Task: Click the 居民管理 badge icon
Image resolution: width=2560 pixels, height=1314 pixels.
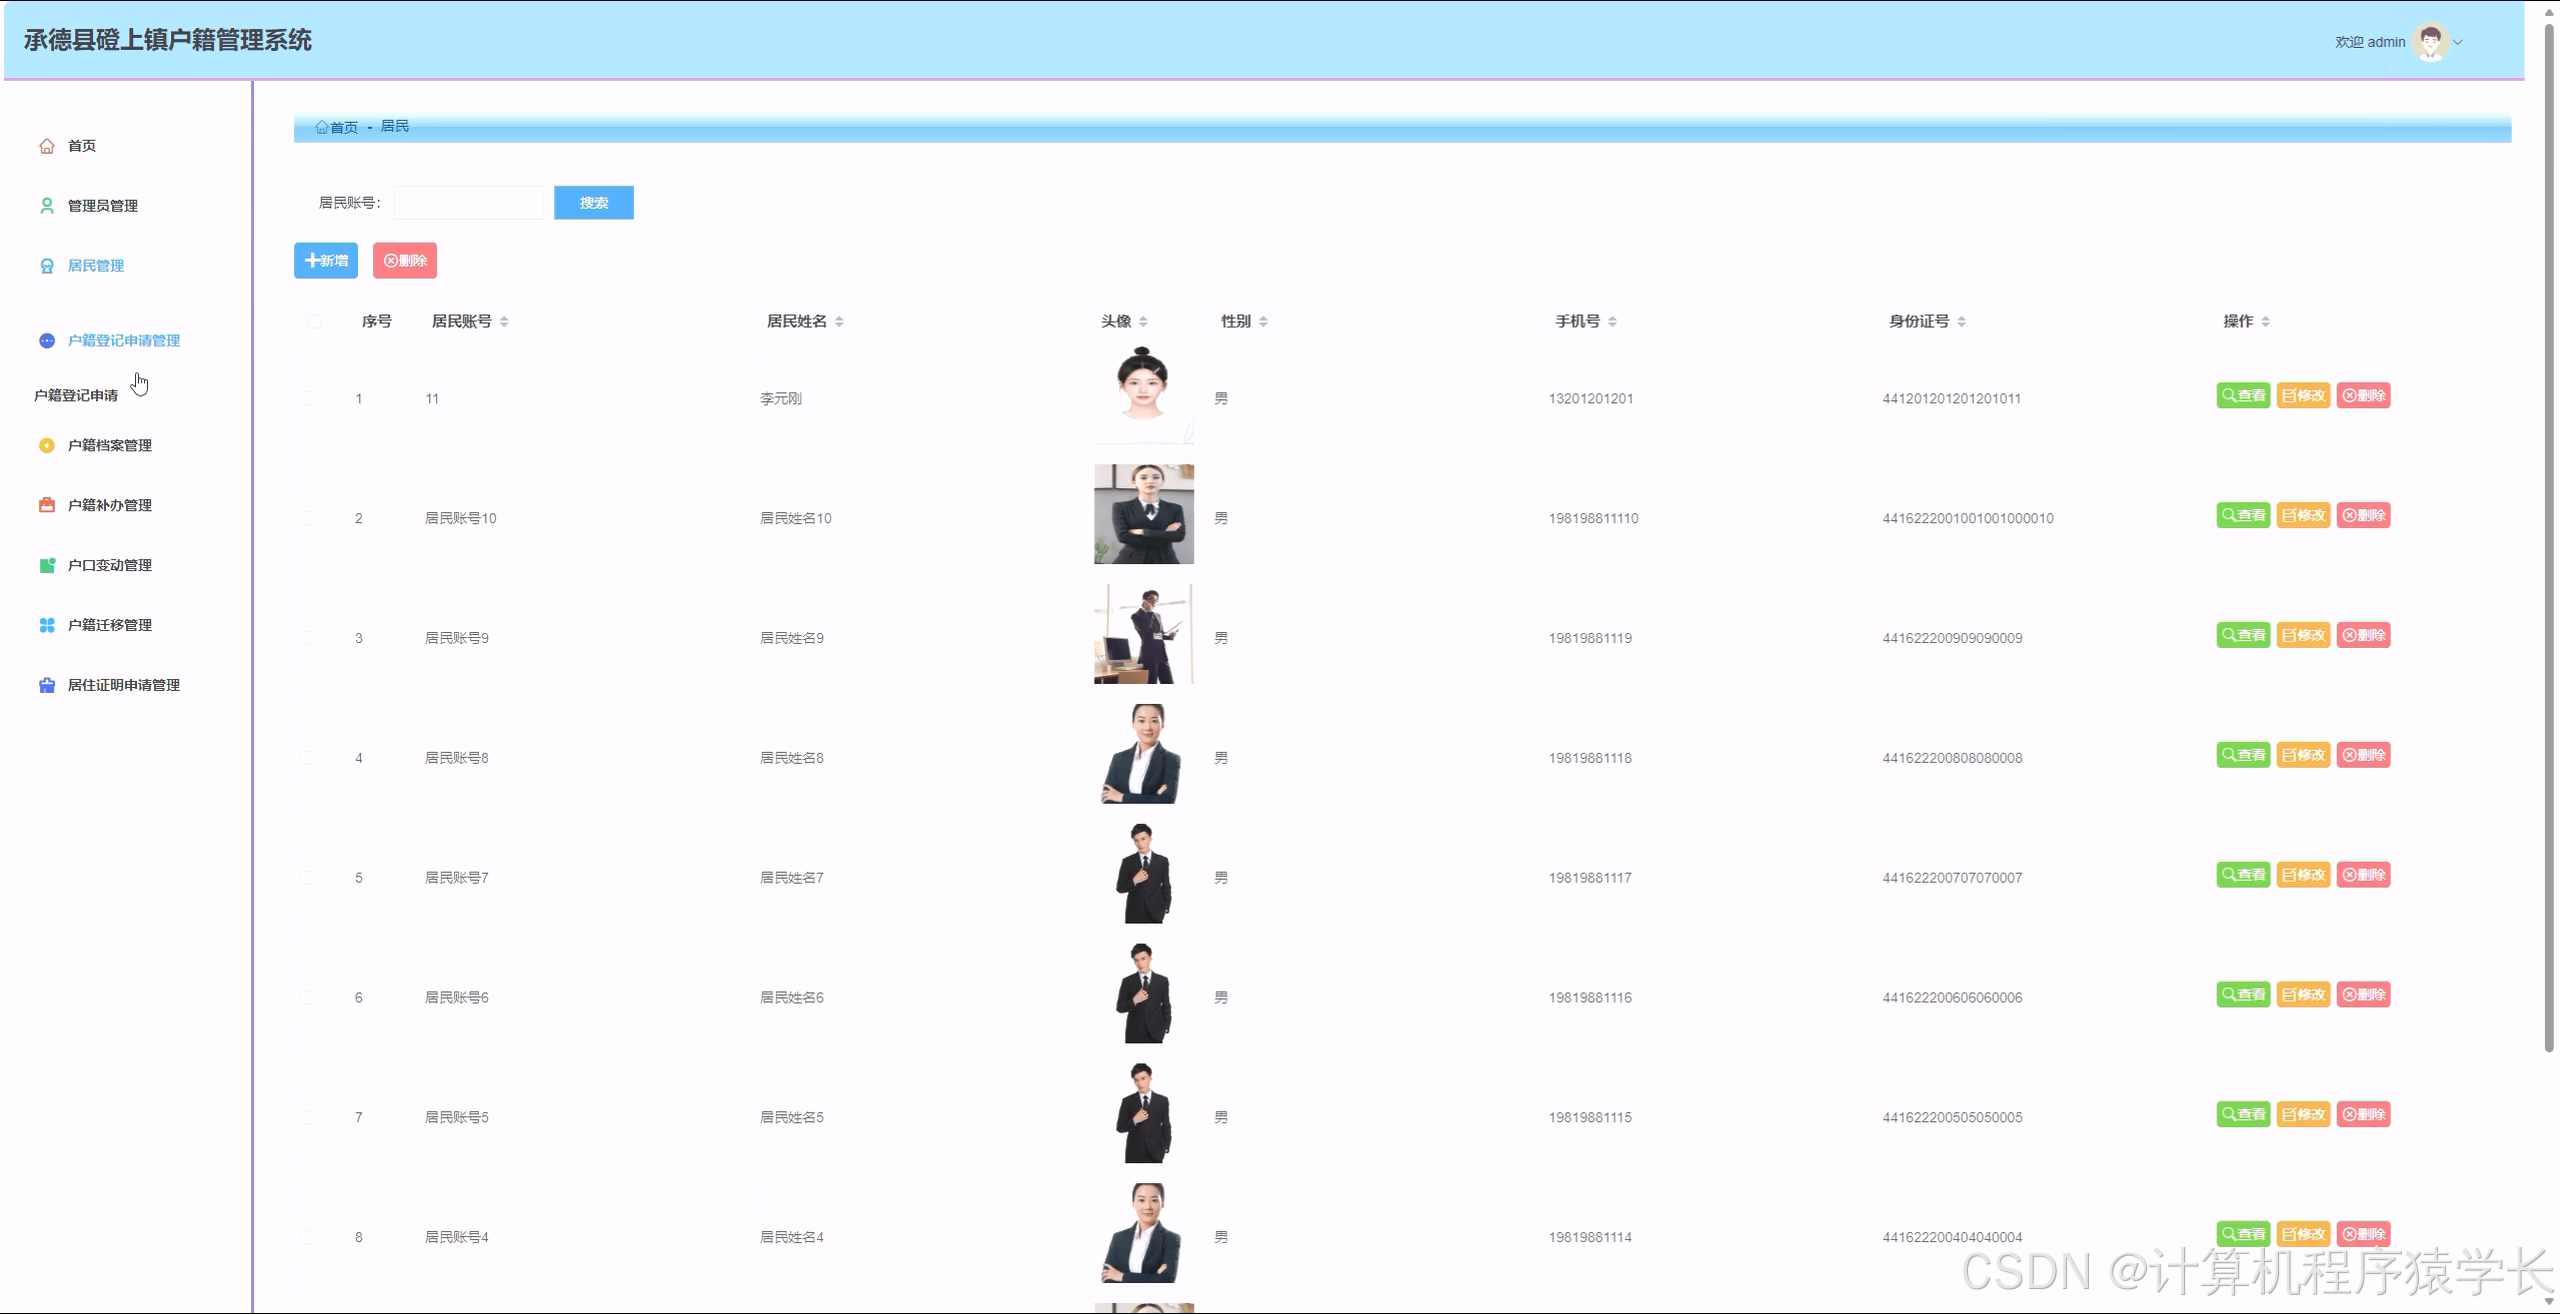Action: tap(46, 266)
